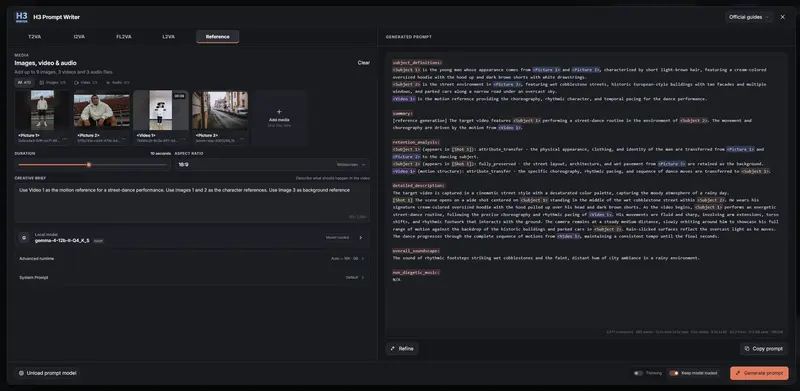Viewport: 800px width, 391px height.
Task: Click the summary heading in generated prompt
Action: point(403,113)
